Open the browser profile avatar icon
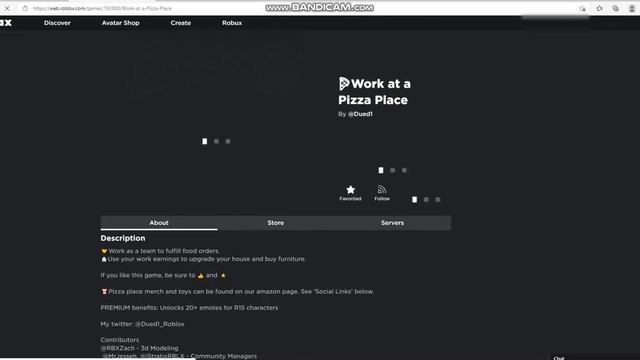The width and height of the screenshot is (640, 360). tap(632, 8)
